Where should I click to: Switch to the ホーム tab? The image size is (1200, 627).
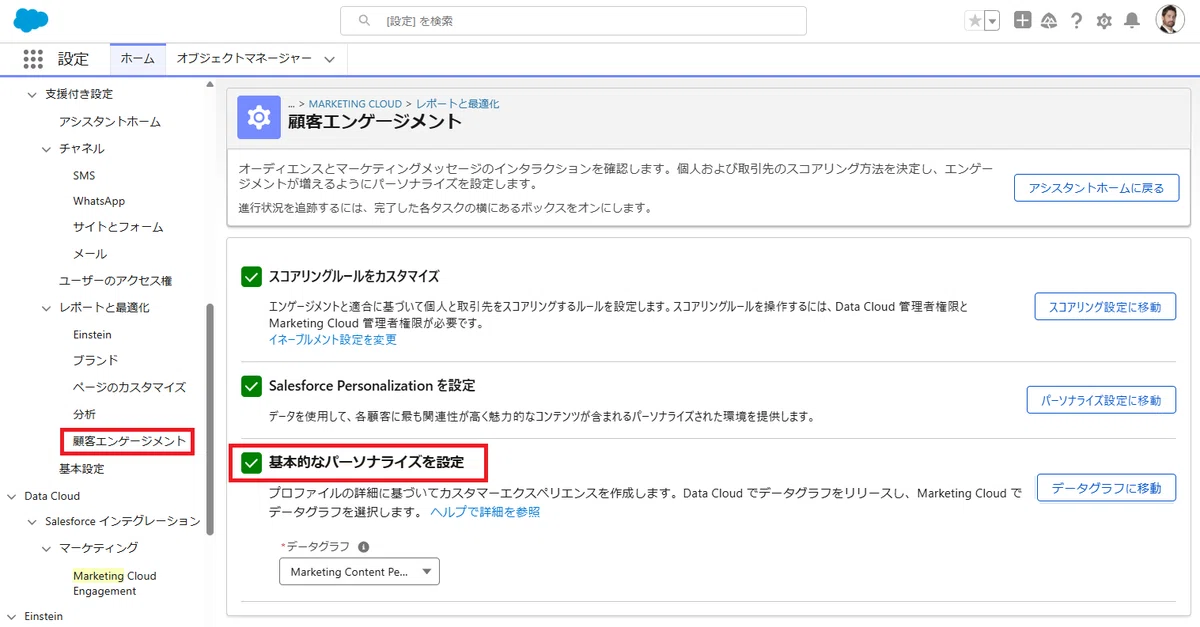click(x=137, y=59)
